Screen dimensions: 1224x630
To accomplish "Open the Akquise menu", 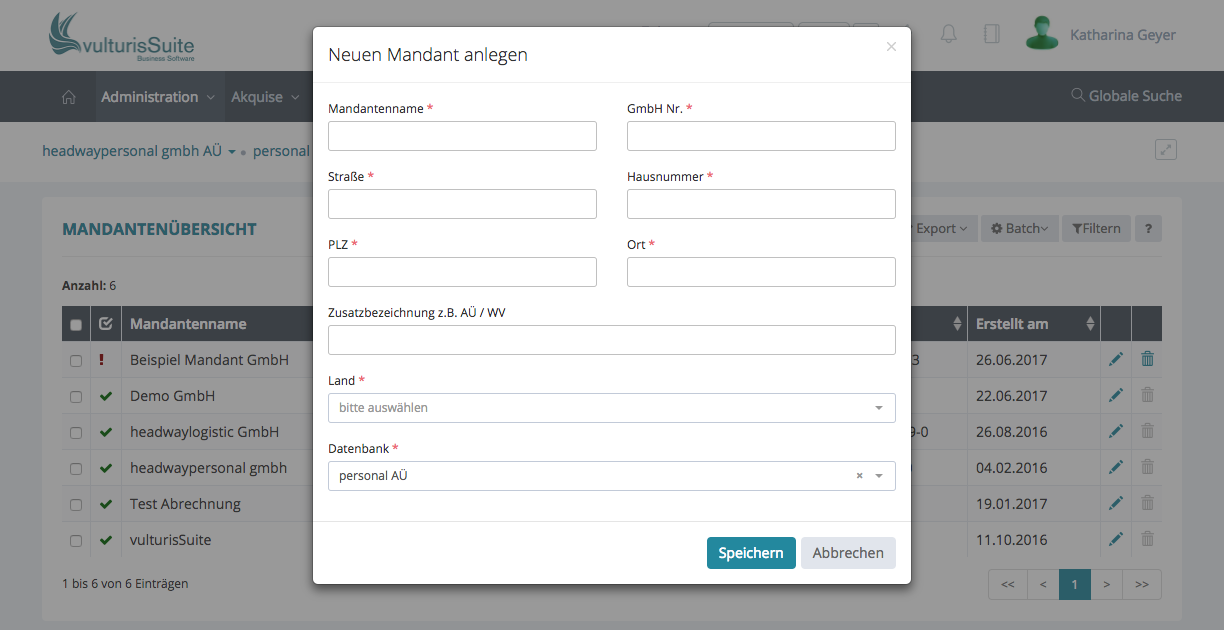I will tap(264, 97).
